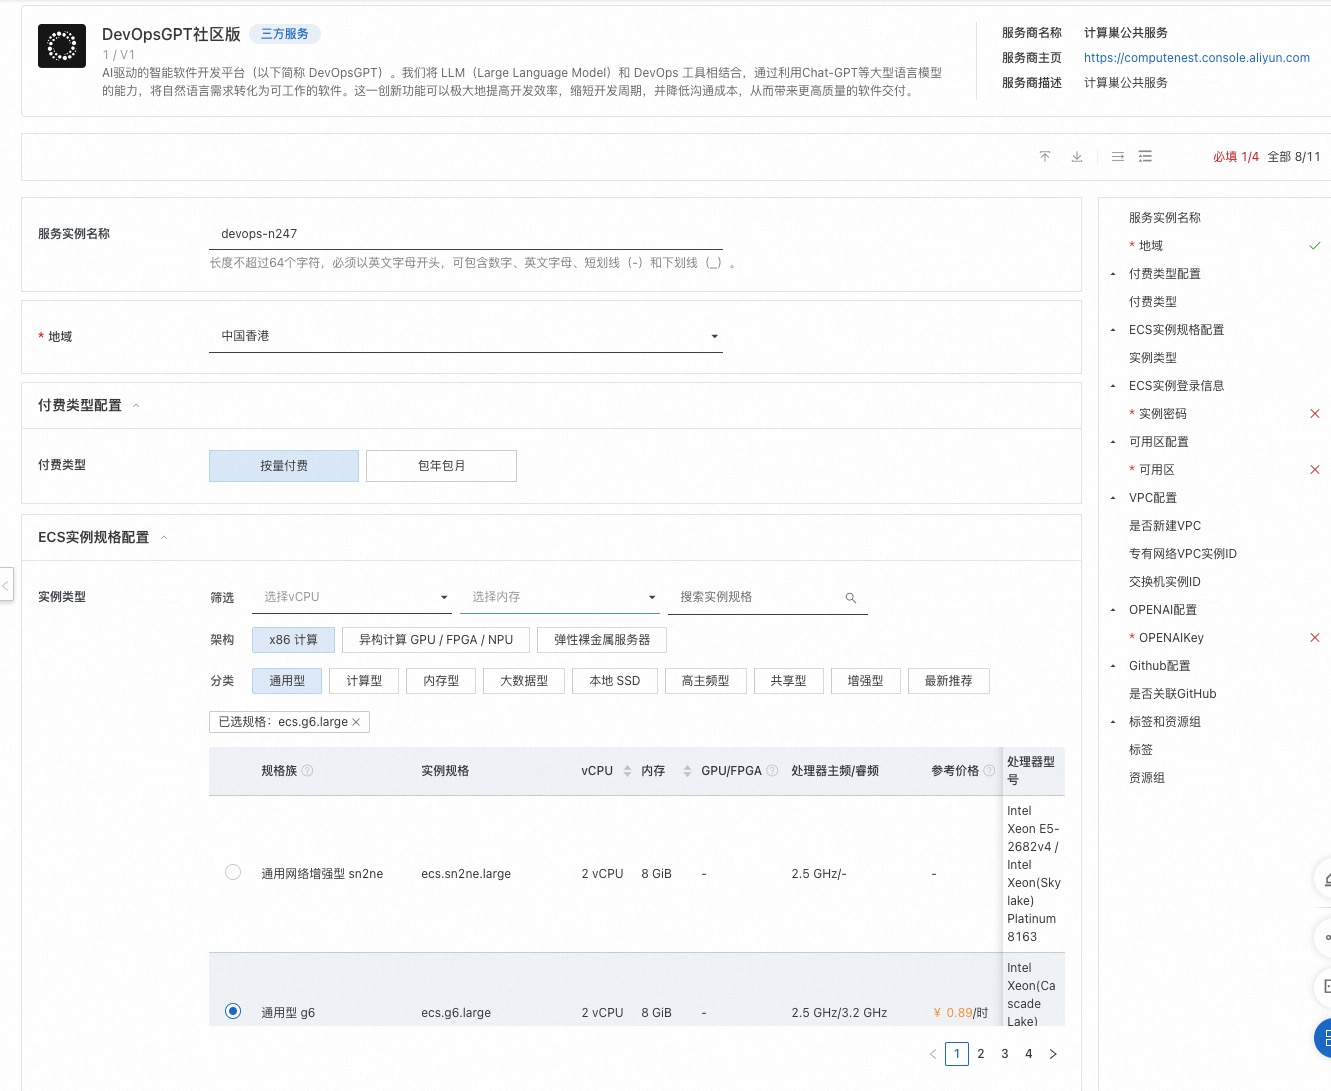
Task: Go to page 2 of the spec table
Action: (981, 1054)
